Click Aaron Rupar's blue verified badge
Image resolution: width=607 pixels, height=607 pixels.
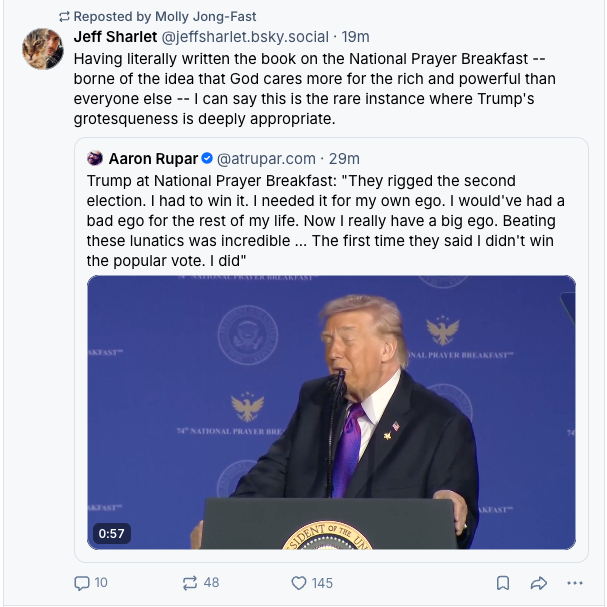[x=207, y=158]
